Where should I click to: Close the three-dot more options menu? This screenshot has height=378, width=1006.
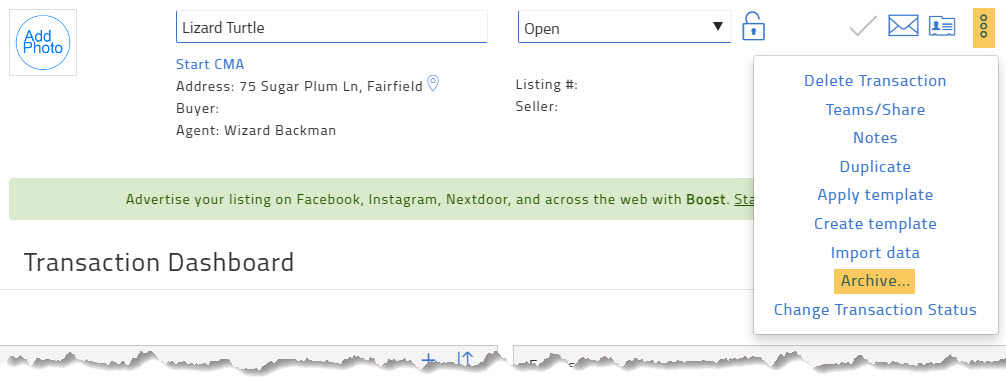click(984, 28)
